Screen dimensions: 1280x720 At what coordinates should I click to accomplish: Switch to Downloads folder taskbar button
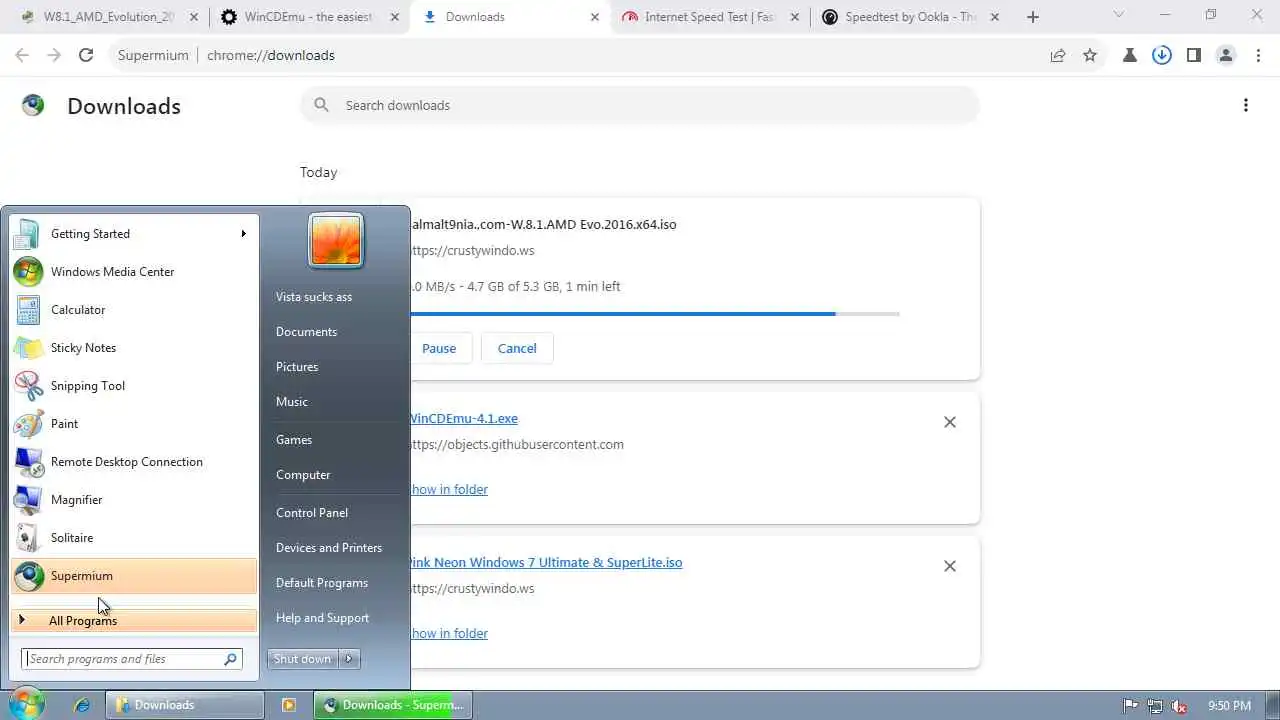pyautogui.click(x=186, y=705)
